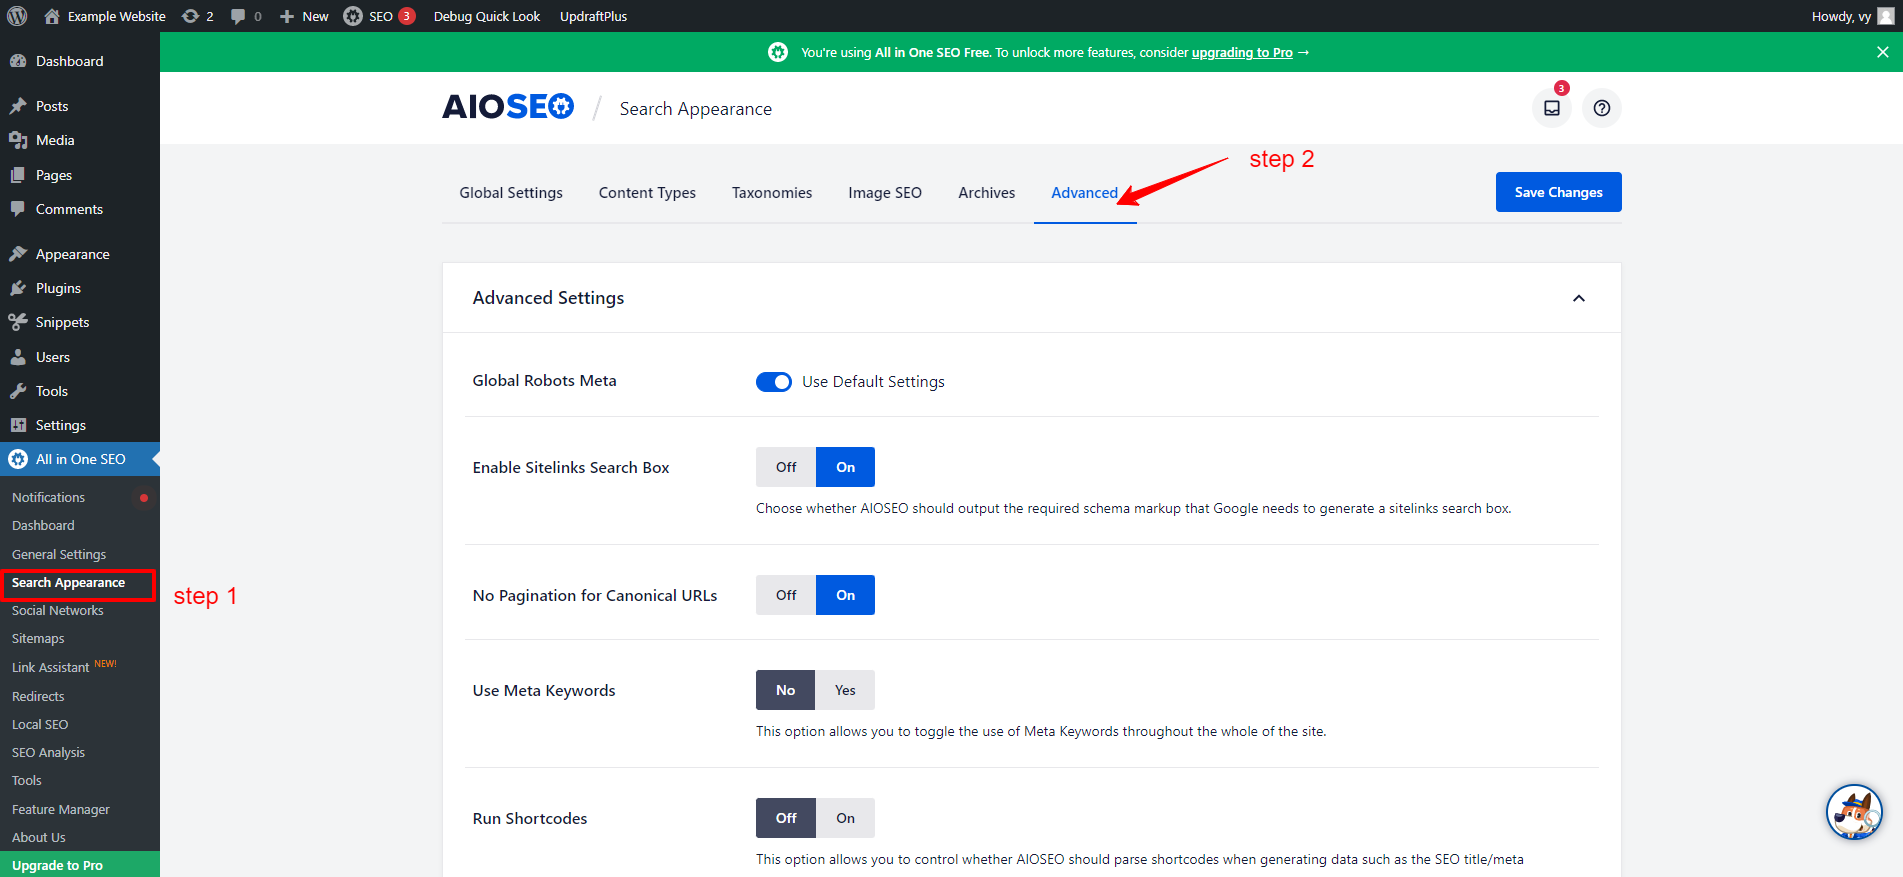This screenshot has width=1903, height=877.
Task: Open Plugins menu
Action: tap(80, 288)
